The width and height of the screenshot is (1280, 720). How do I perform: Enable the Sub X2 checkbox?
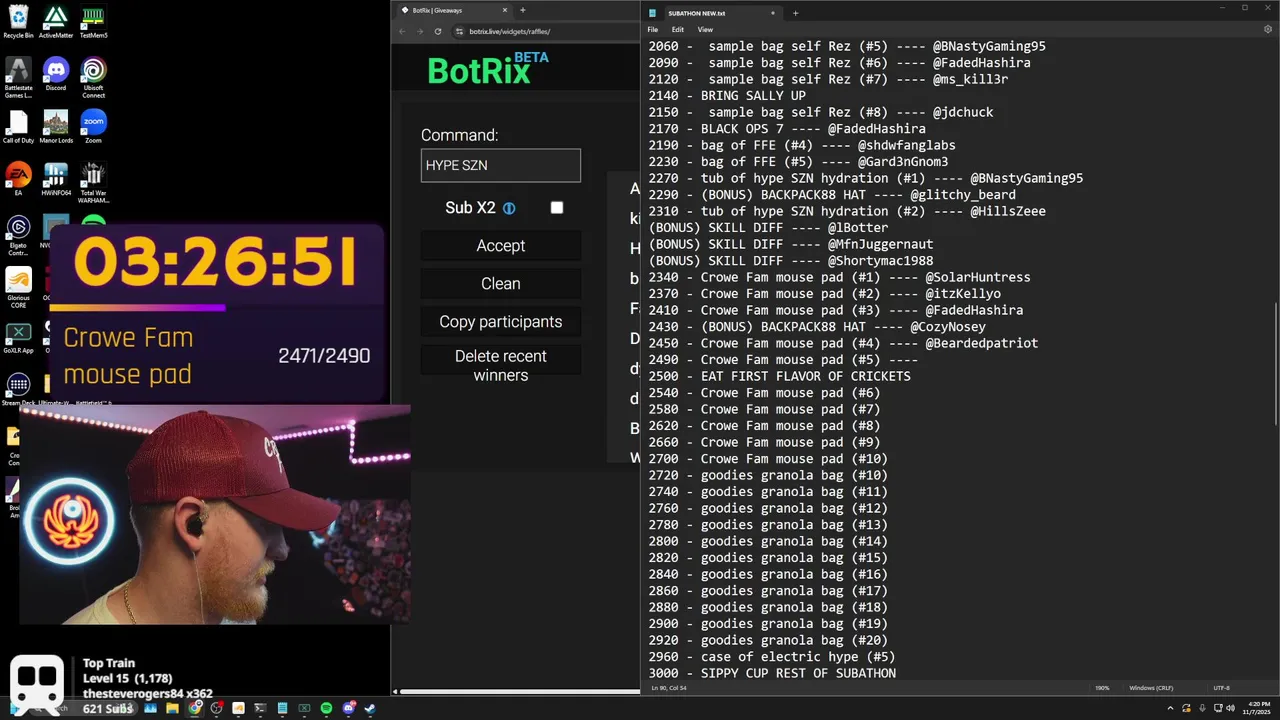tap(557, 208)
